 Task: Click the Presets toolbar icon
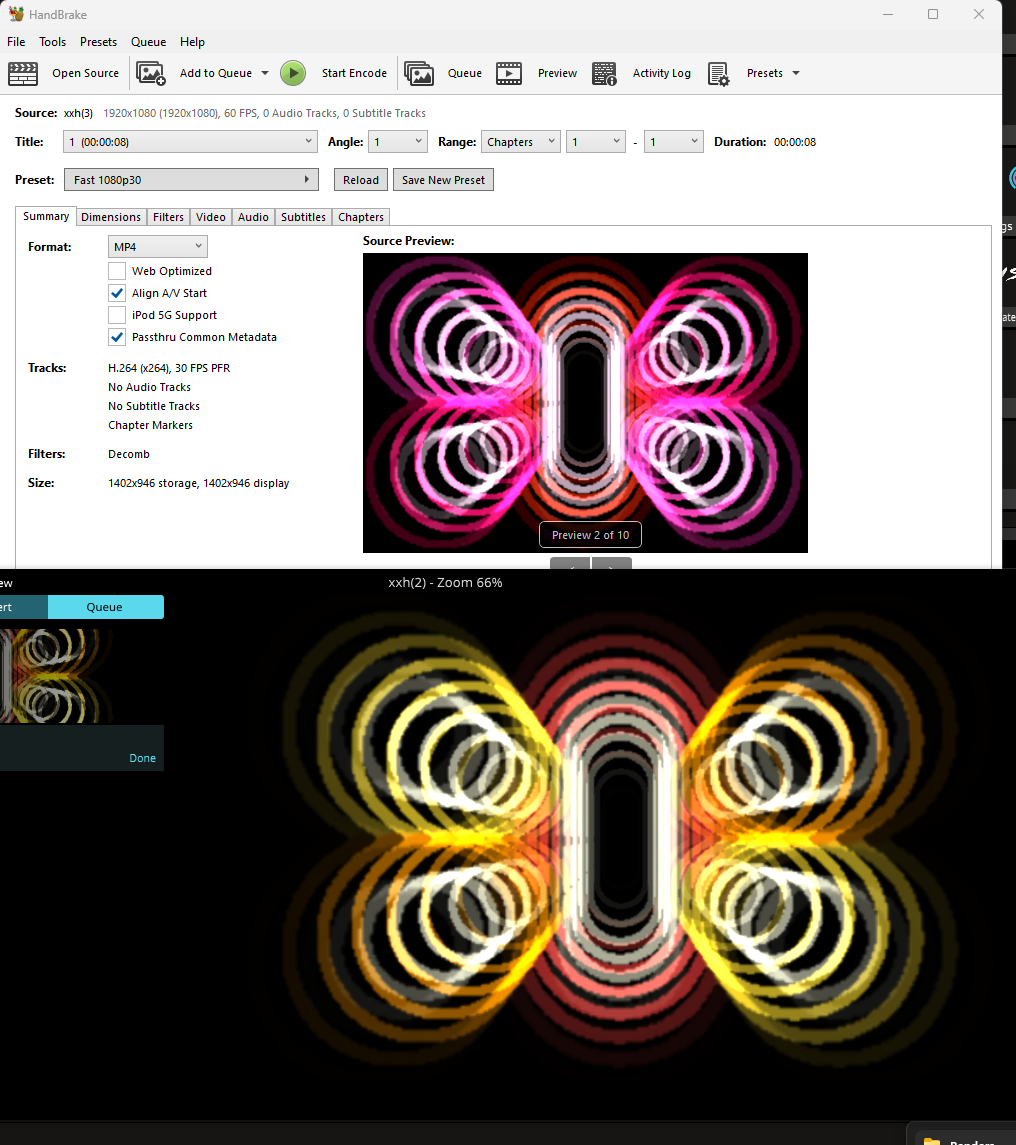click(718, 73)
